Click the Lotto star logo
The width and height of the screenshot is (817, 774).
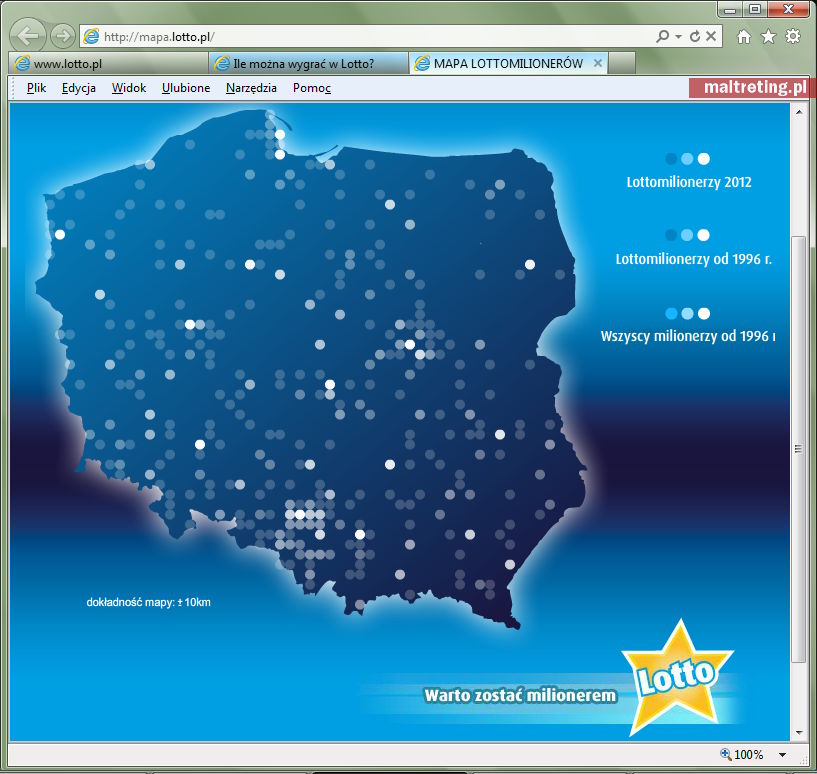pyautogui.click(x=677, y=678)
